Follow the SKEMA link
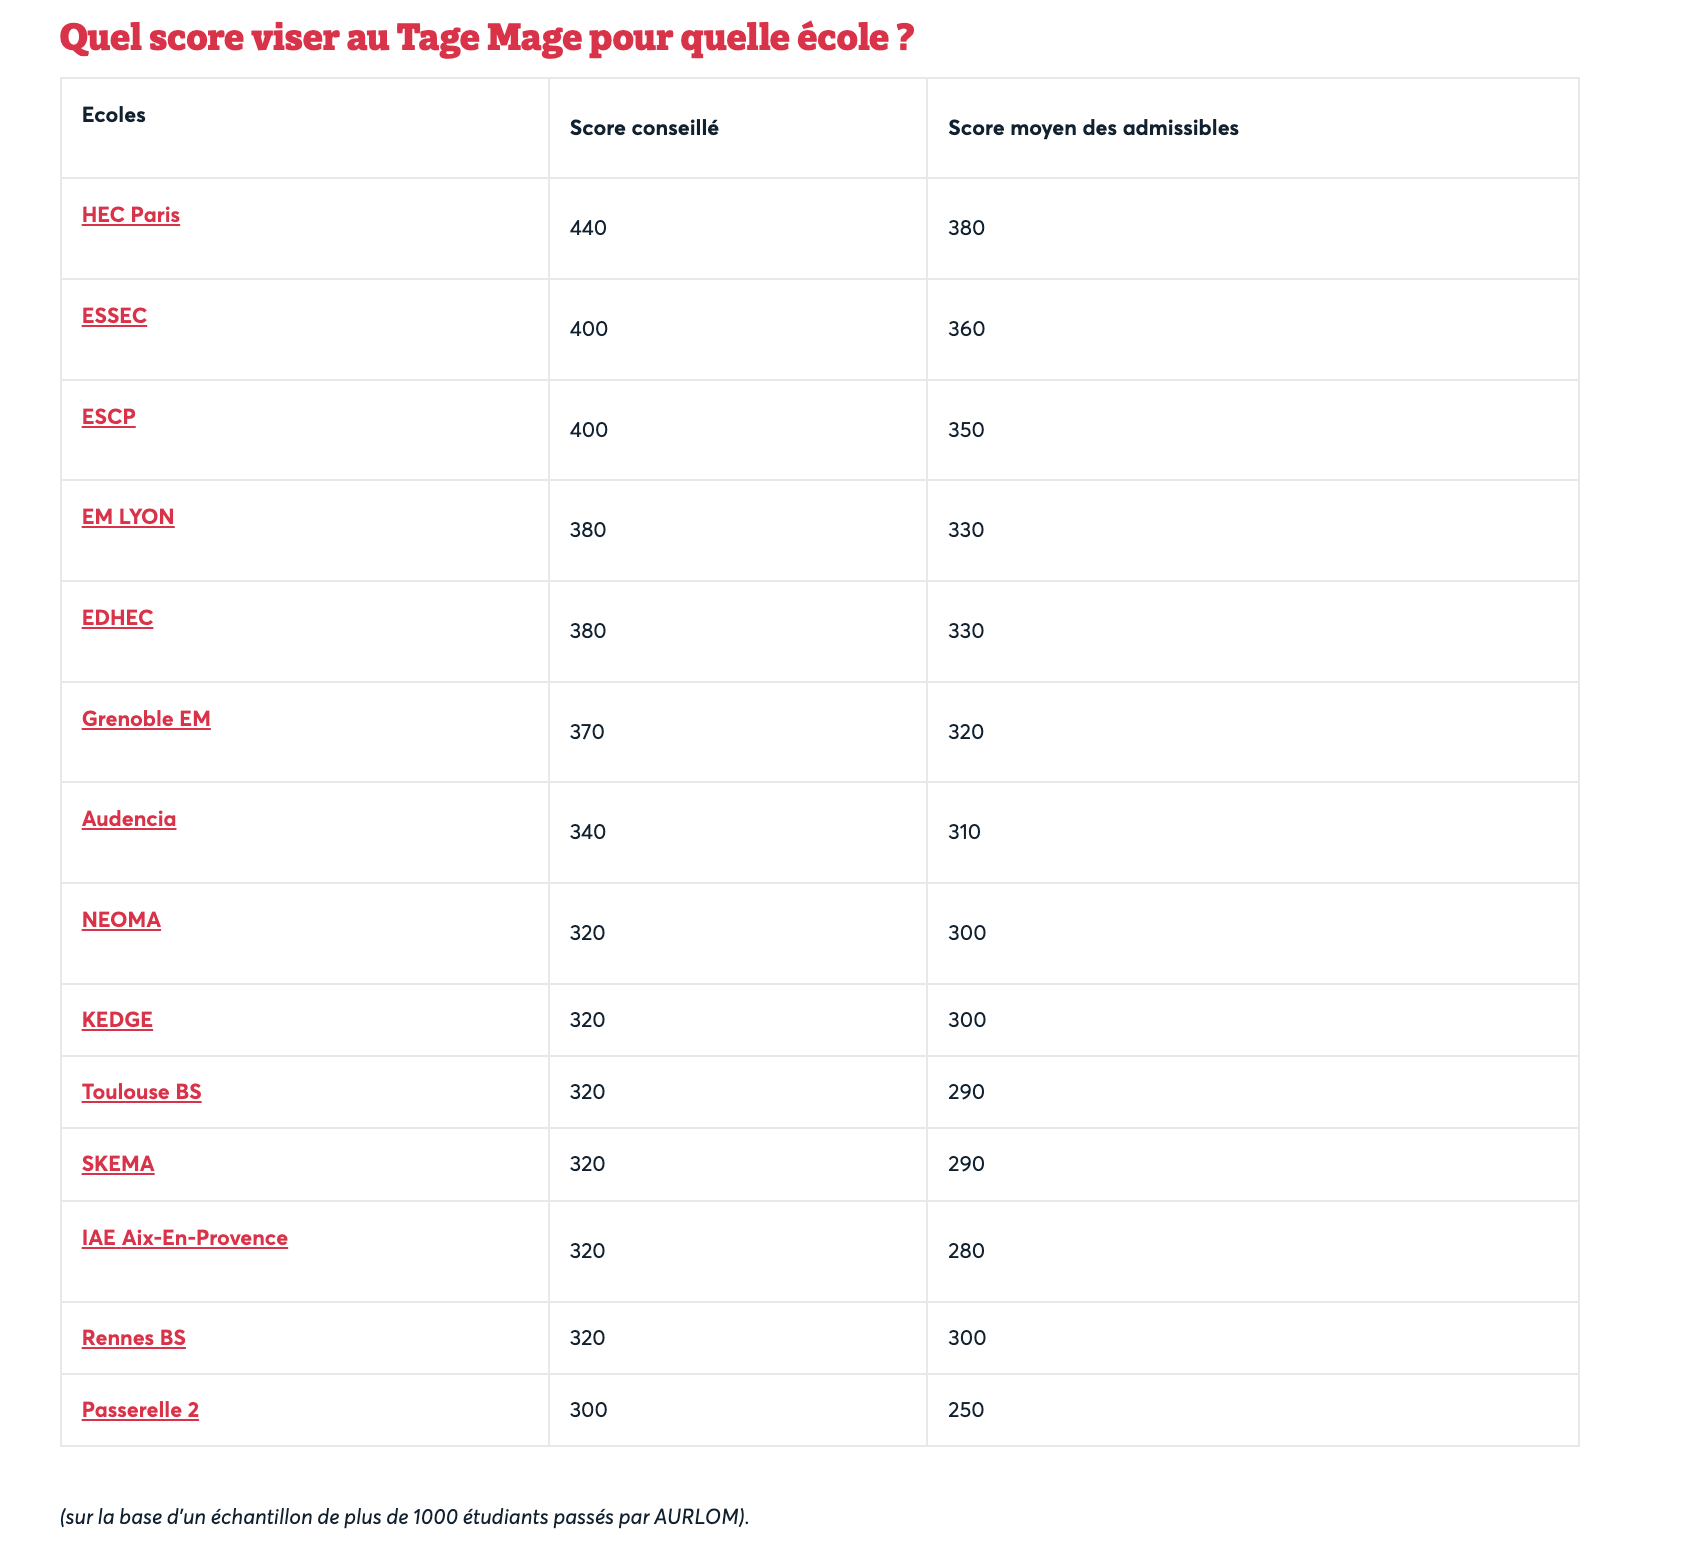 (x=118, y=1164)
